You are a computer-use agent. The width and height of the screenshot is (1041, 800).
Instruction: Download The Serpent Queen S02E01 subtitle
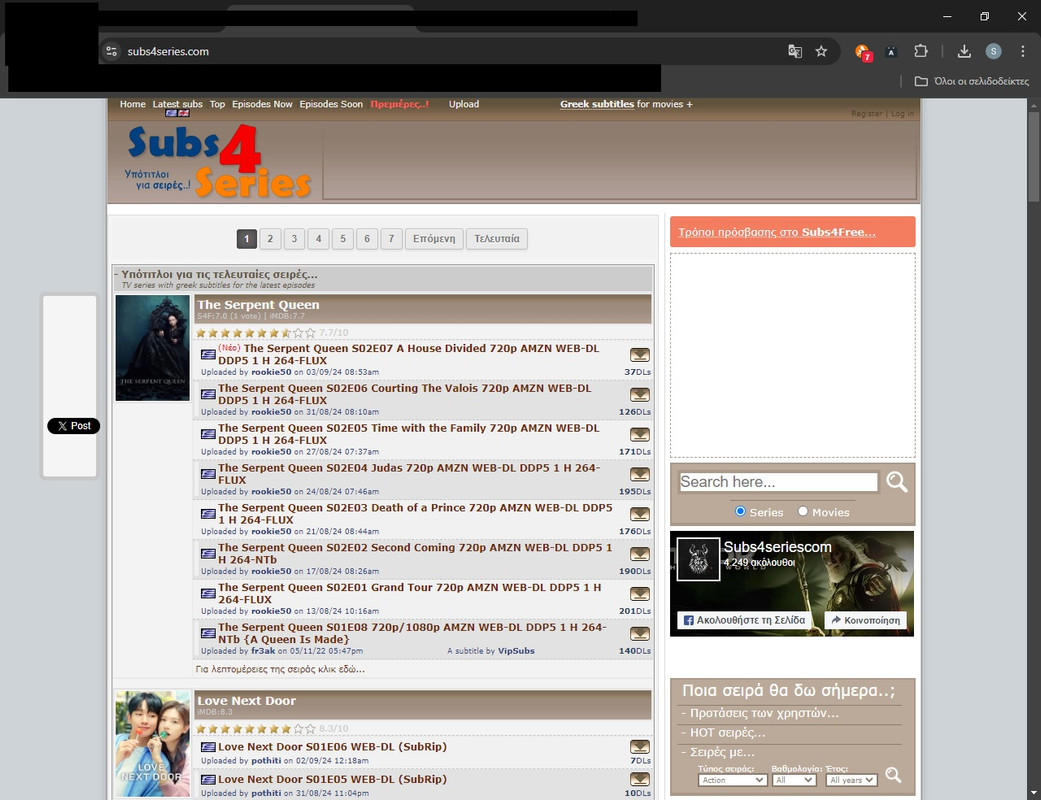pos(639,594)
